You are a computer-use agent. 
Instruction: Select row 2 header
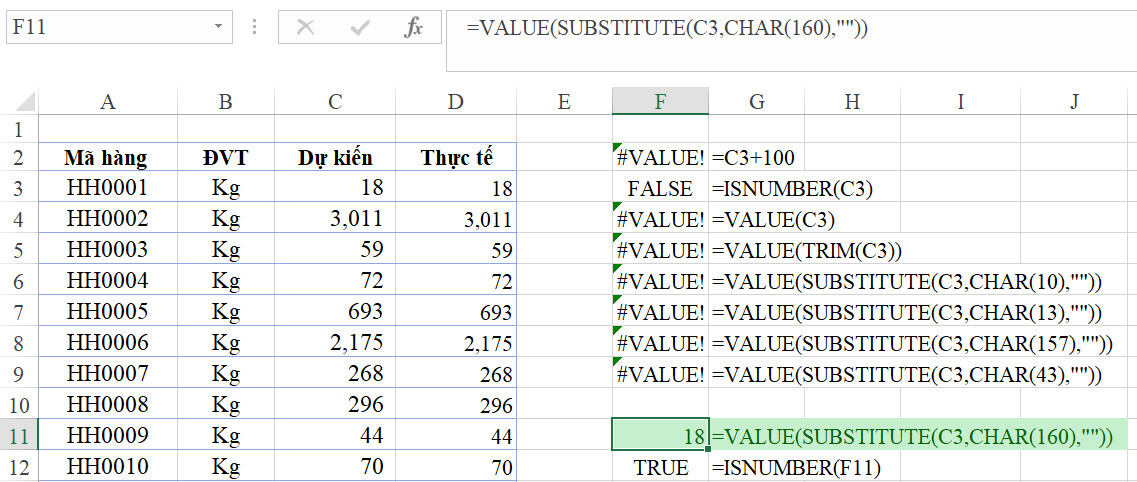(19, 157)
